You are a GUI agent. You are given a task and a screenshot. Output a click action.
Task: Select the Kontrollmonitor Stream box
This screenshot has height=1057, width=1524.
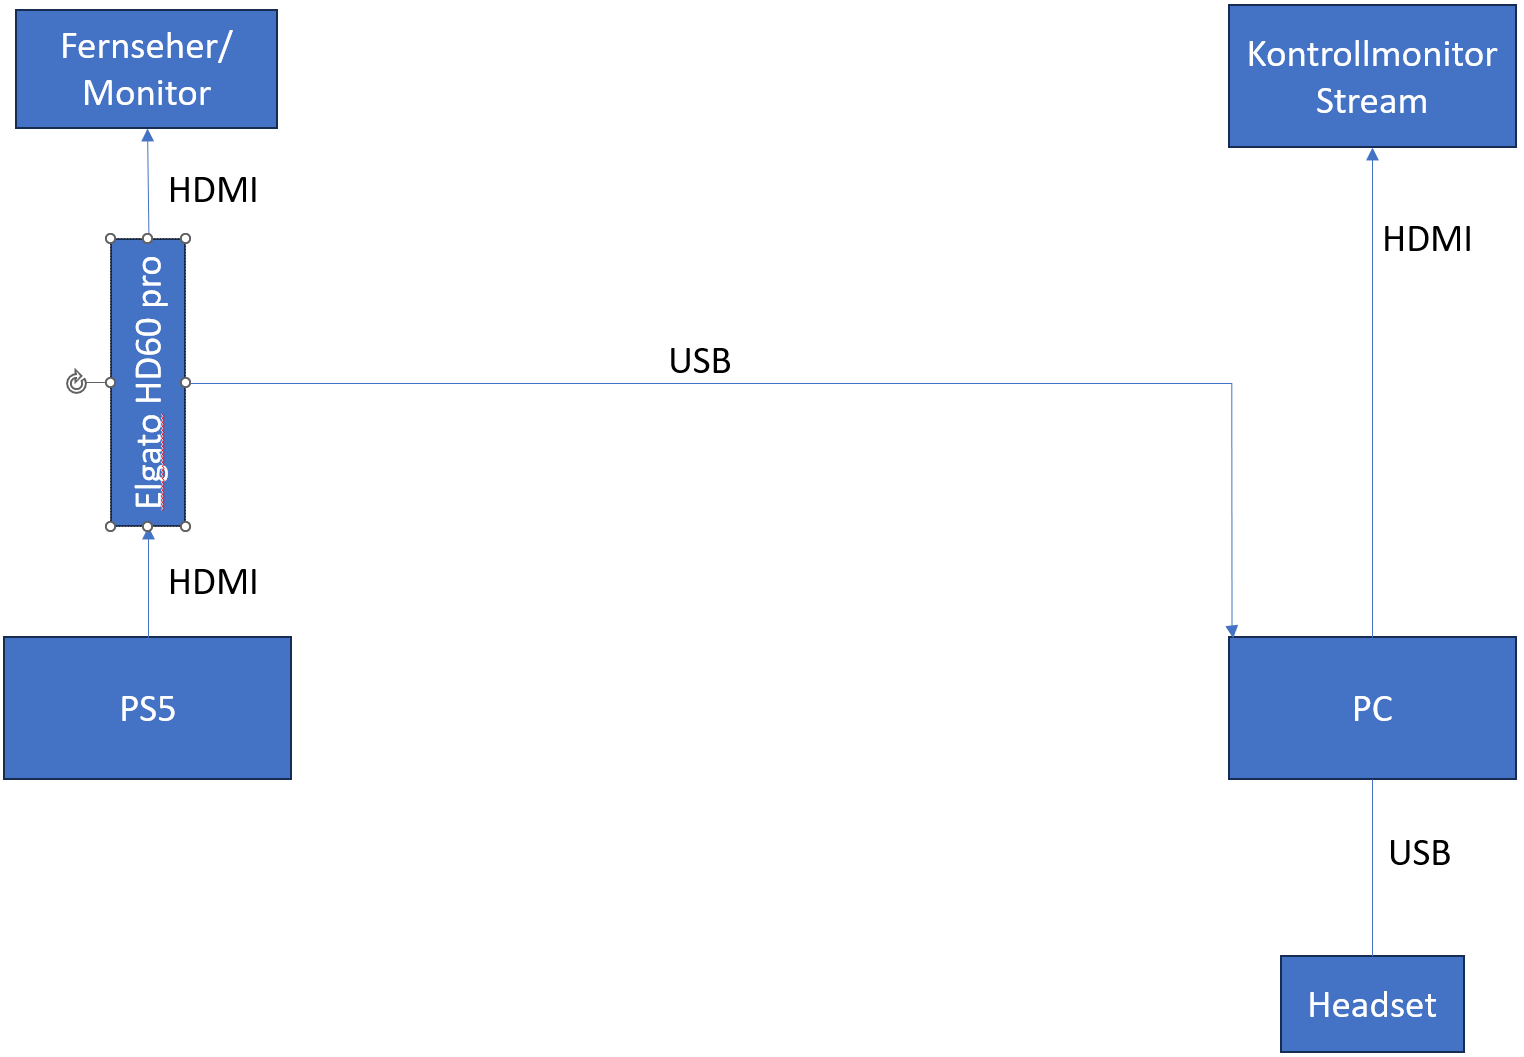pyautogui.click(x=1371, y=77)
